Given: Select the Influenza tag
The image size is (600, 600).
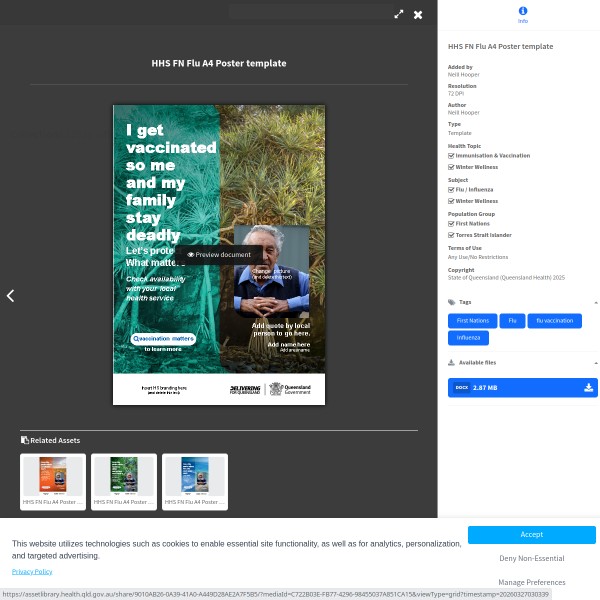Looking at the screenshot, I should [469, 338].
